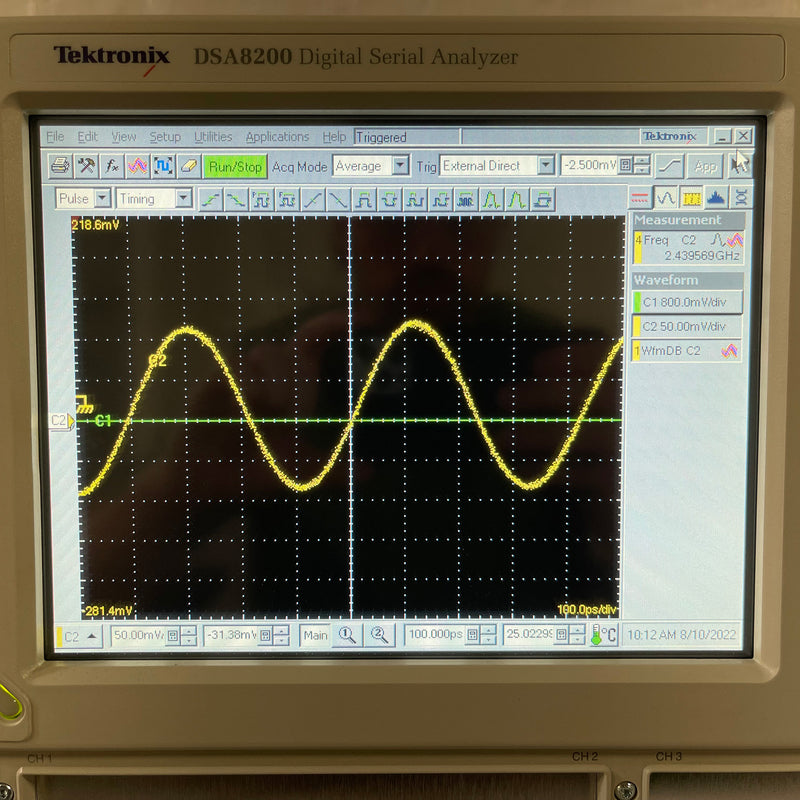Open keypad icon beside trigger level
This screenshot has width=800, height=800.
point(626,165)
